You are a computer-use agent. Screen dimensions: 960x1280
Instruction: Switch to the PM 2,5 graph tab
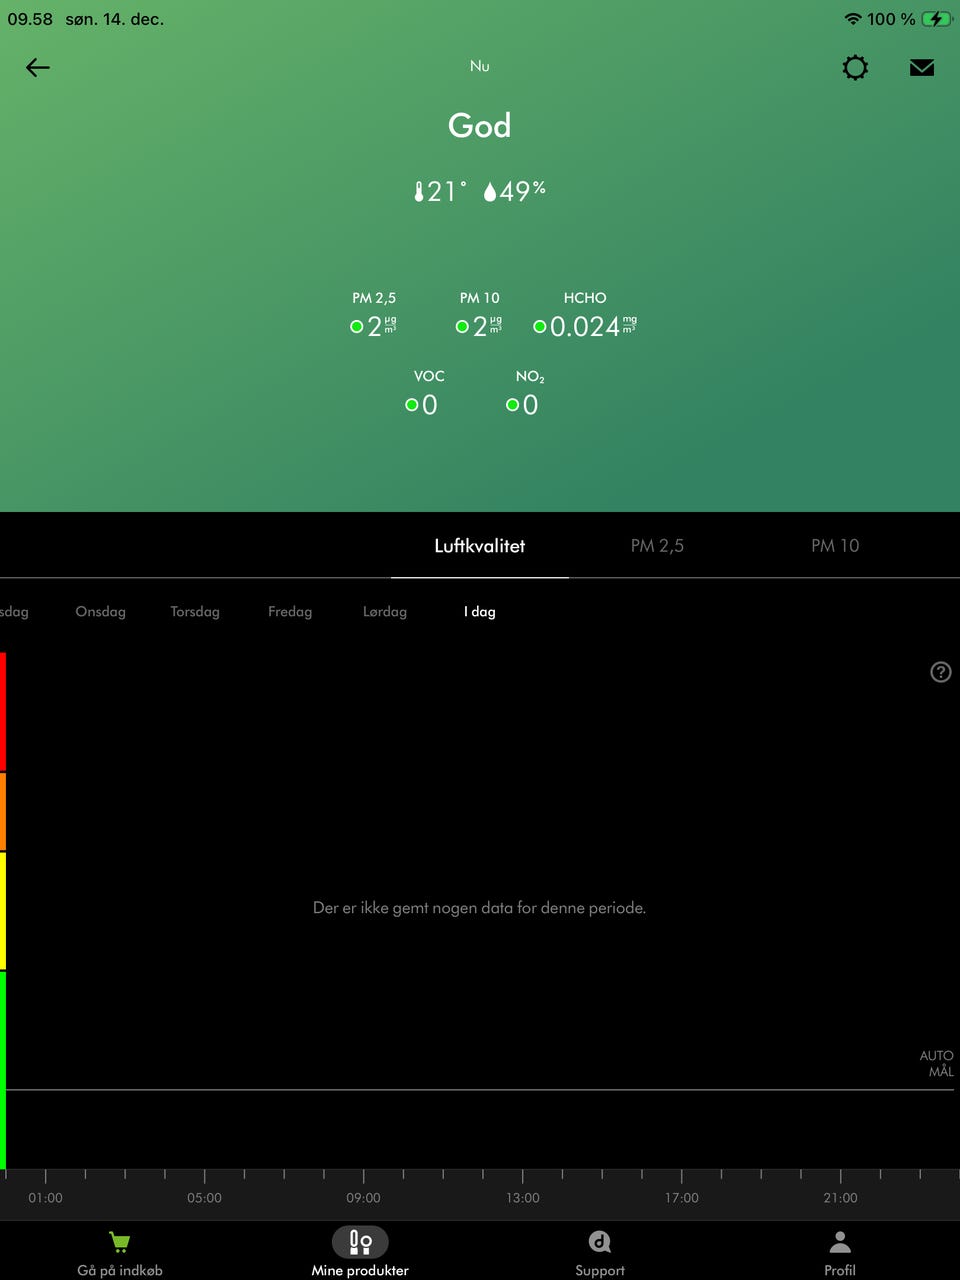(657, 546)
